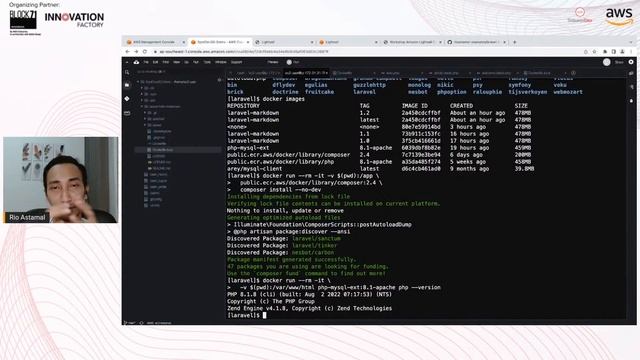Go forward in the browser

tap(136, 52)
